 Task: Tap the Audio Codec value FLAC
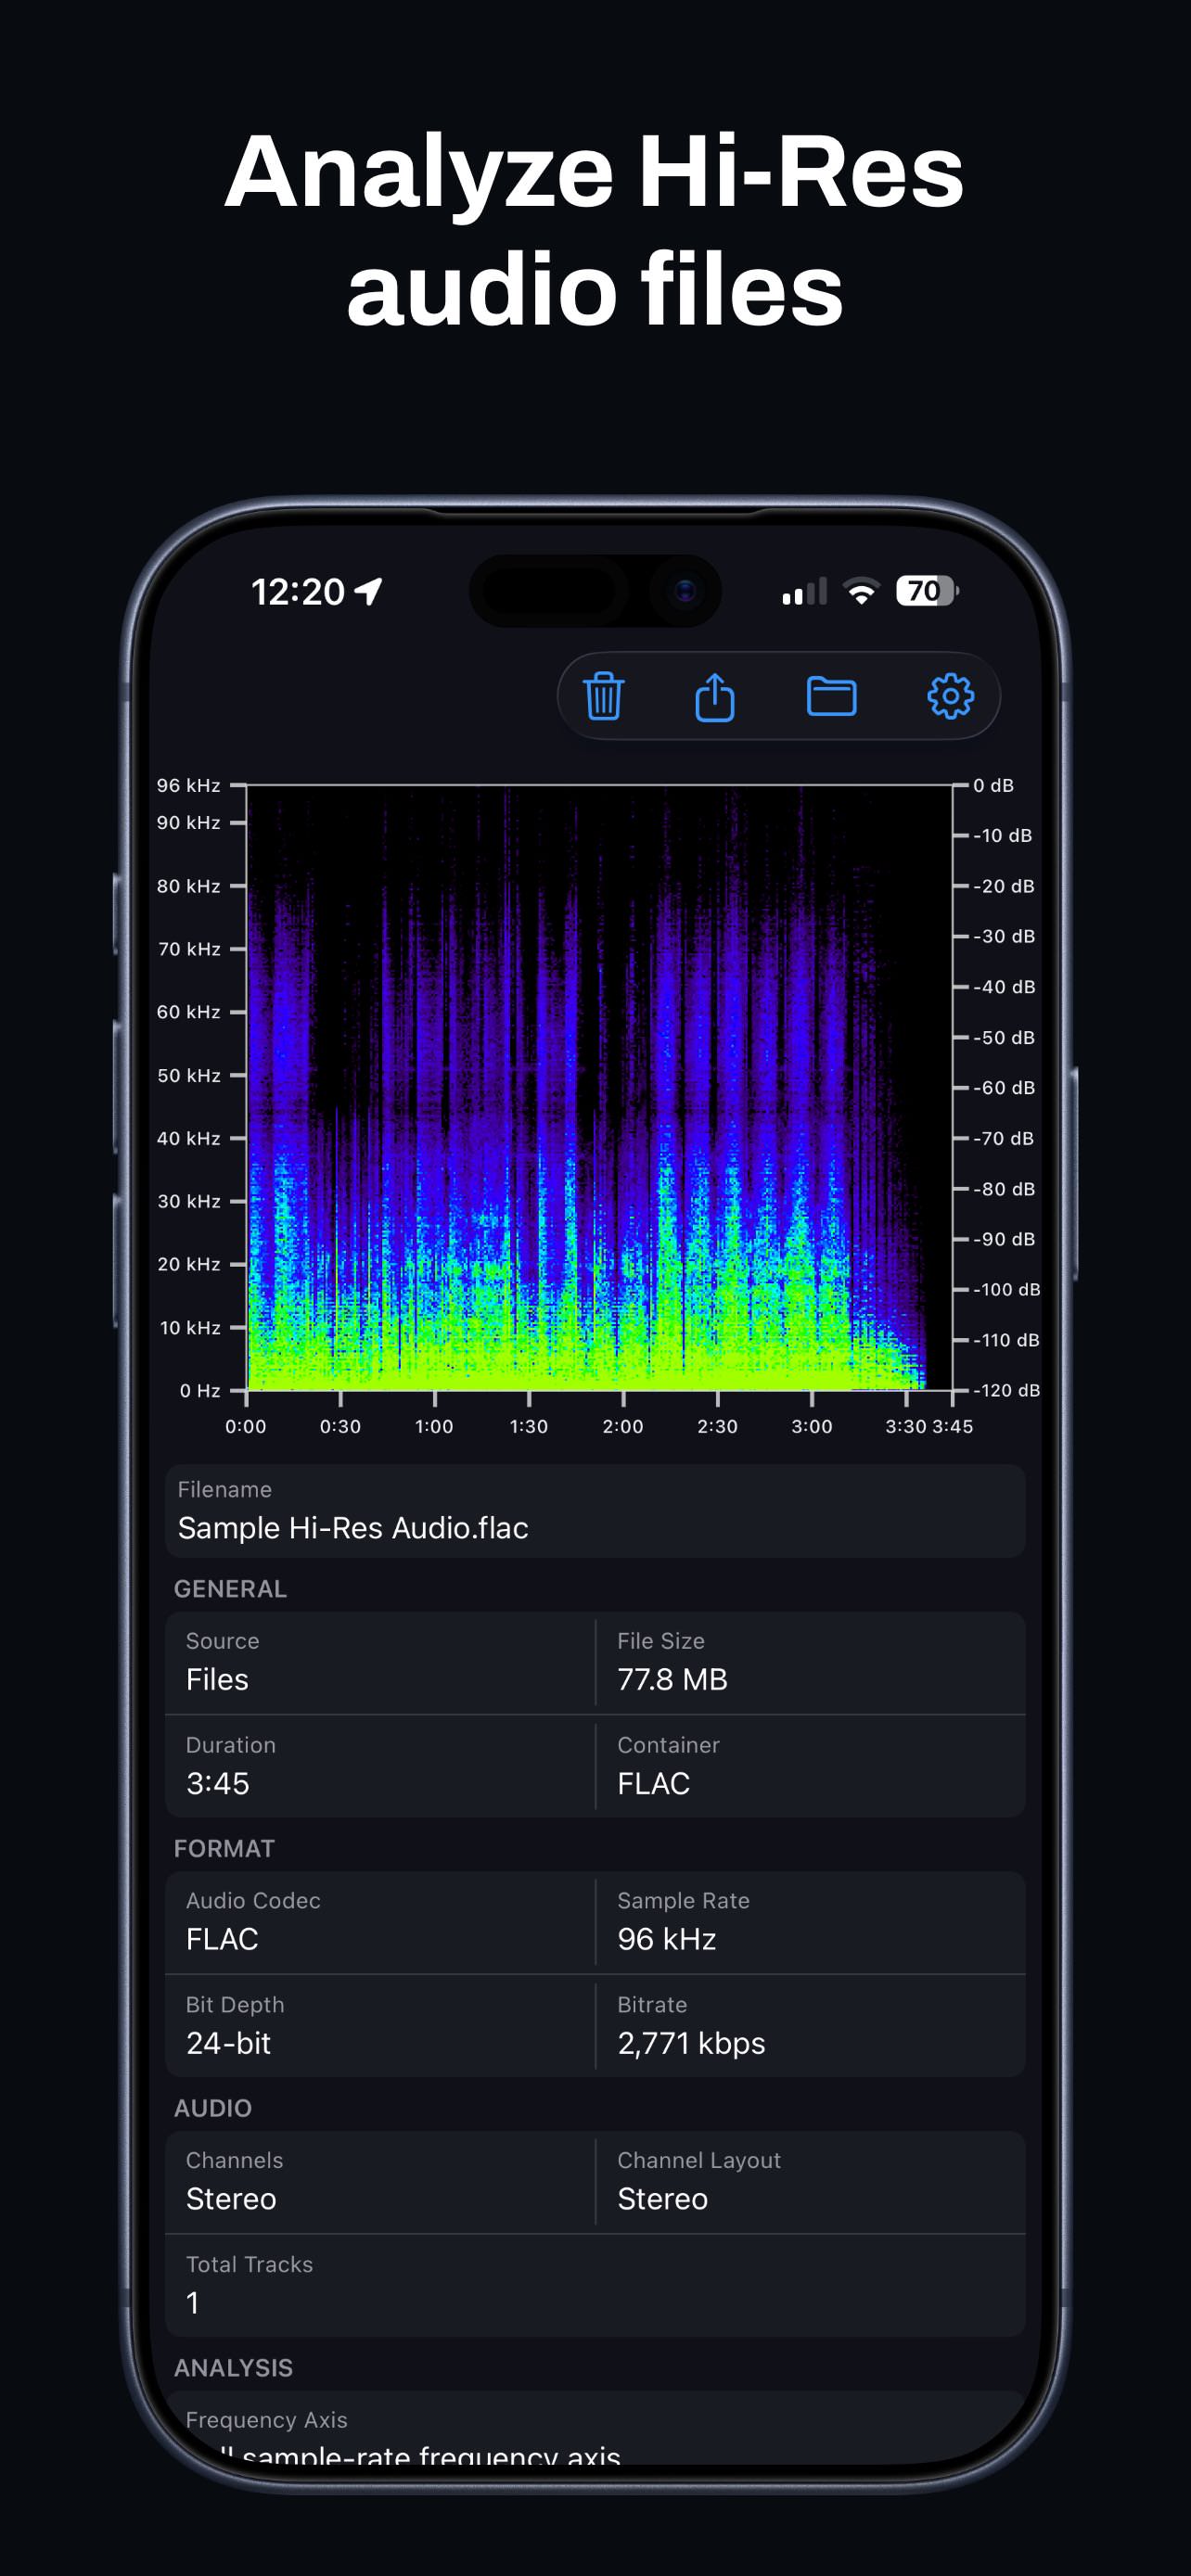(222, 1939)
